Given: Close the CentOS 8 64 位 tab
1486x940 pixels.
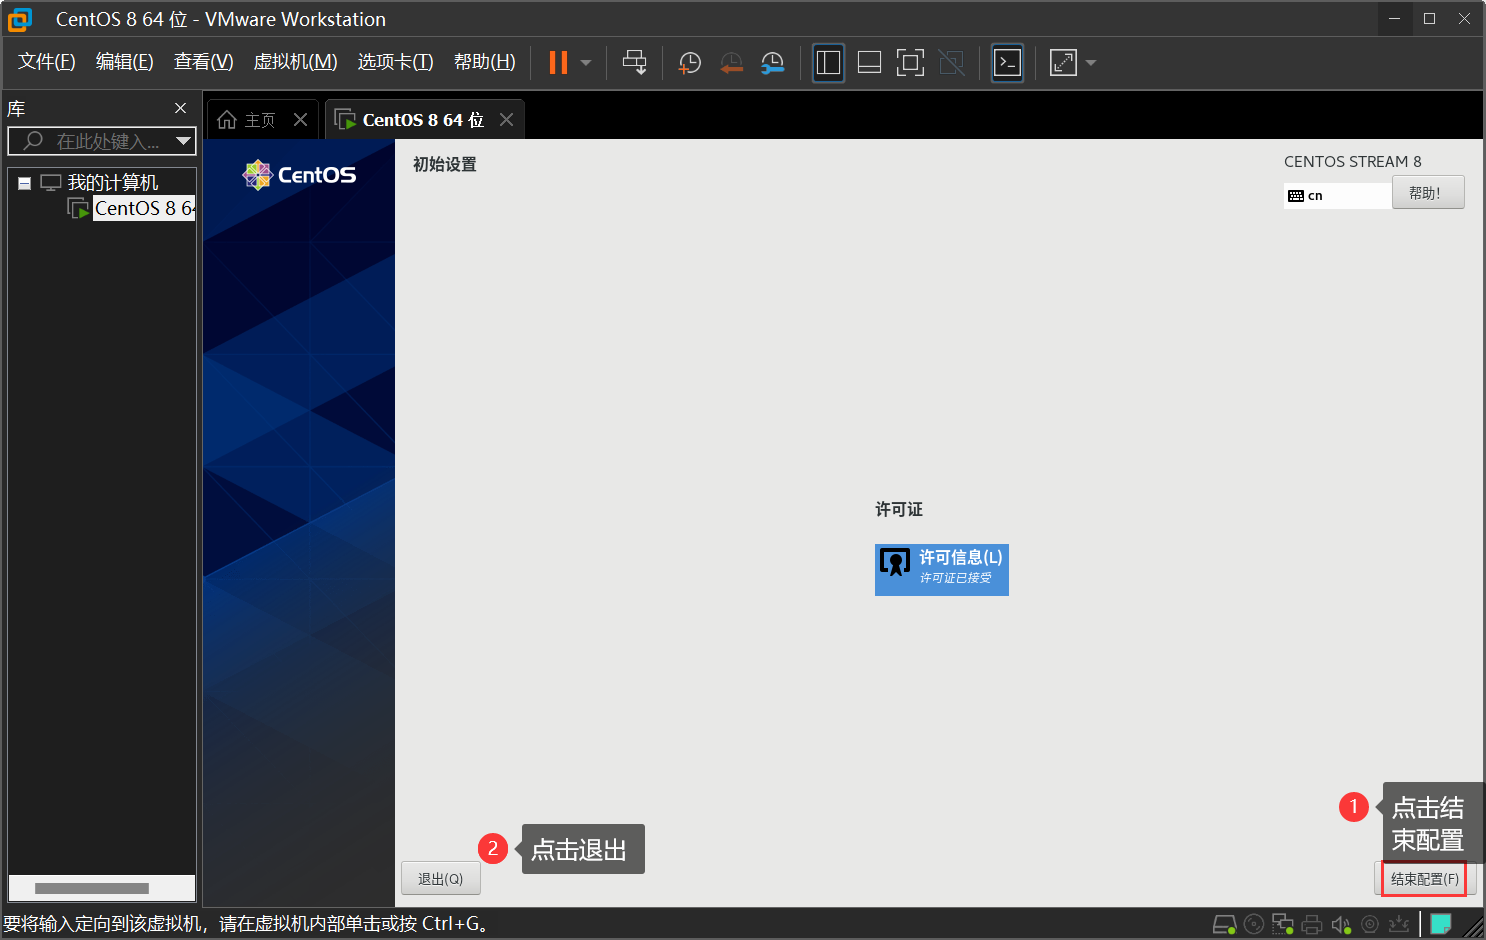Looking at the screenshot, I should coord(506,120).
